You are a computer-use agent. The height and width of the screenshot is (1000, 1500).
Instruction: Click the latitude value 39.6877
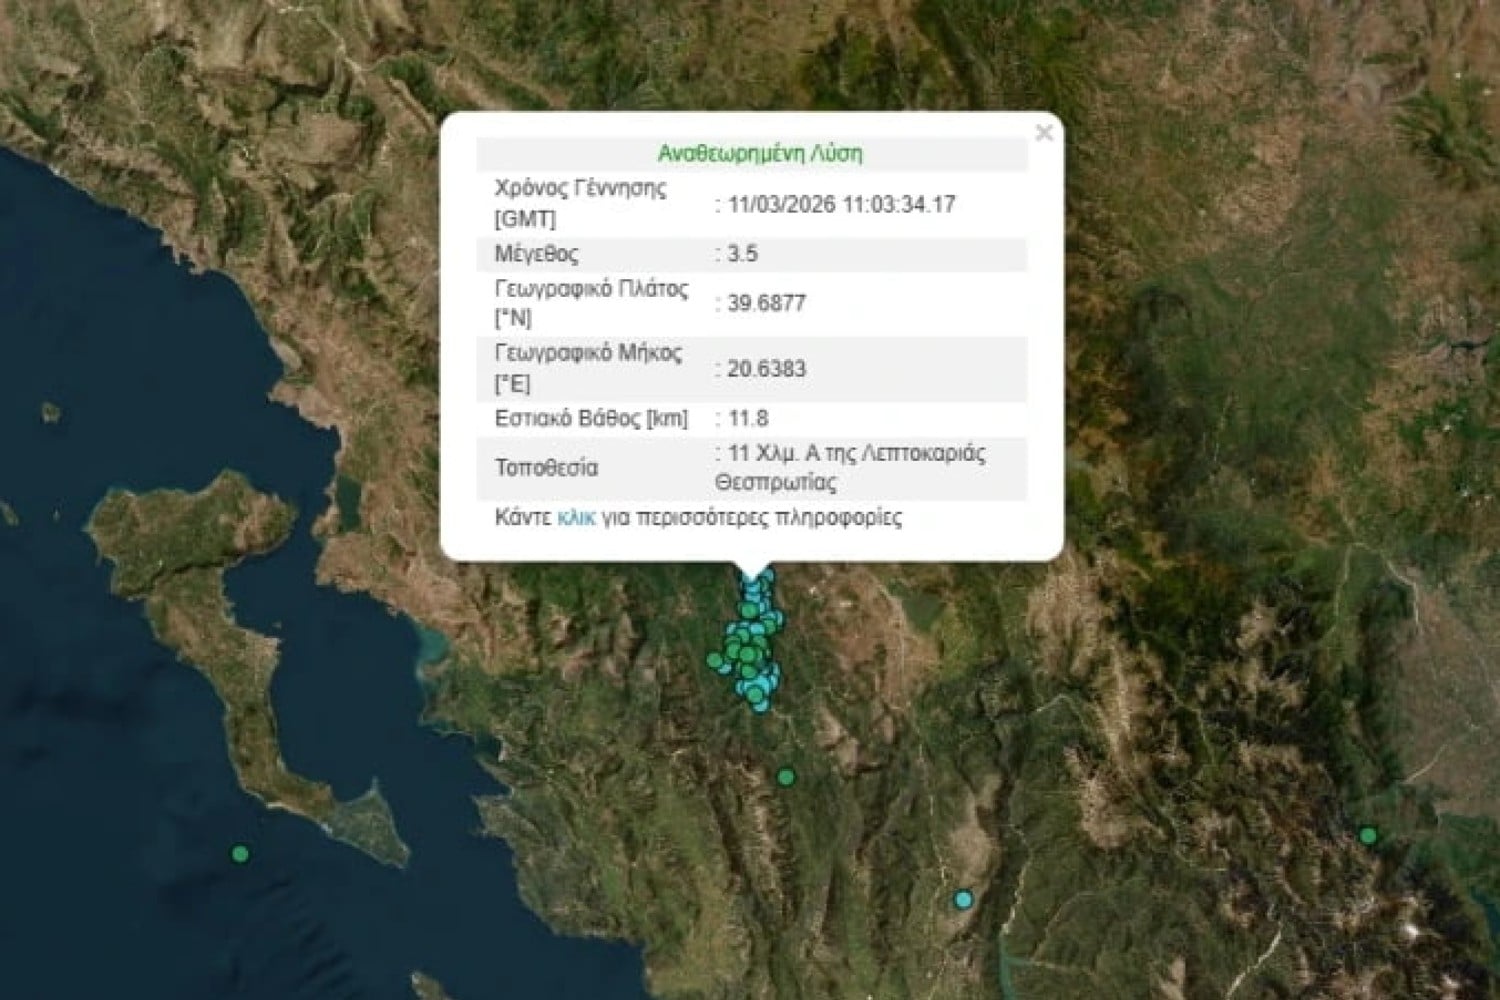coord(766,304)
